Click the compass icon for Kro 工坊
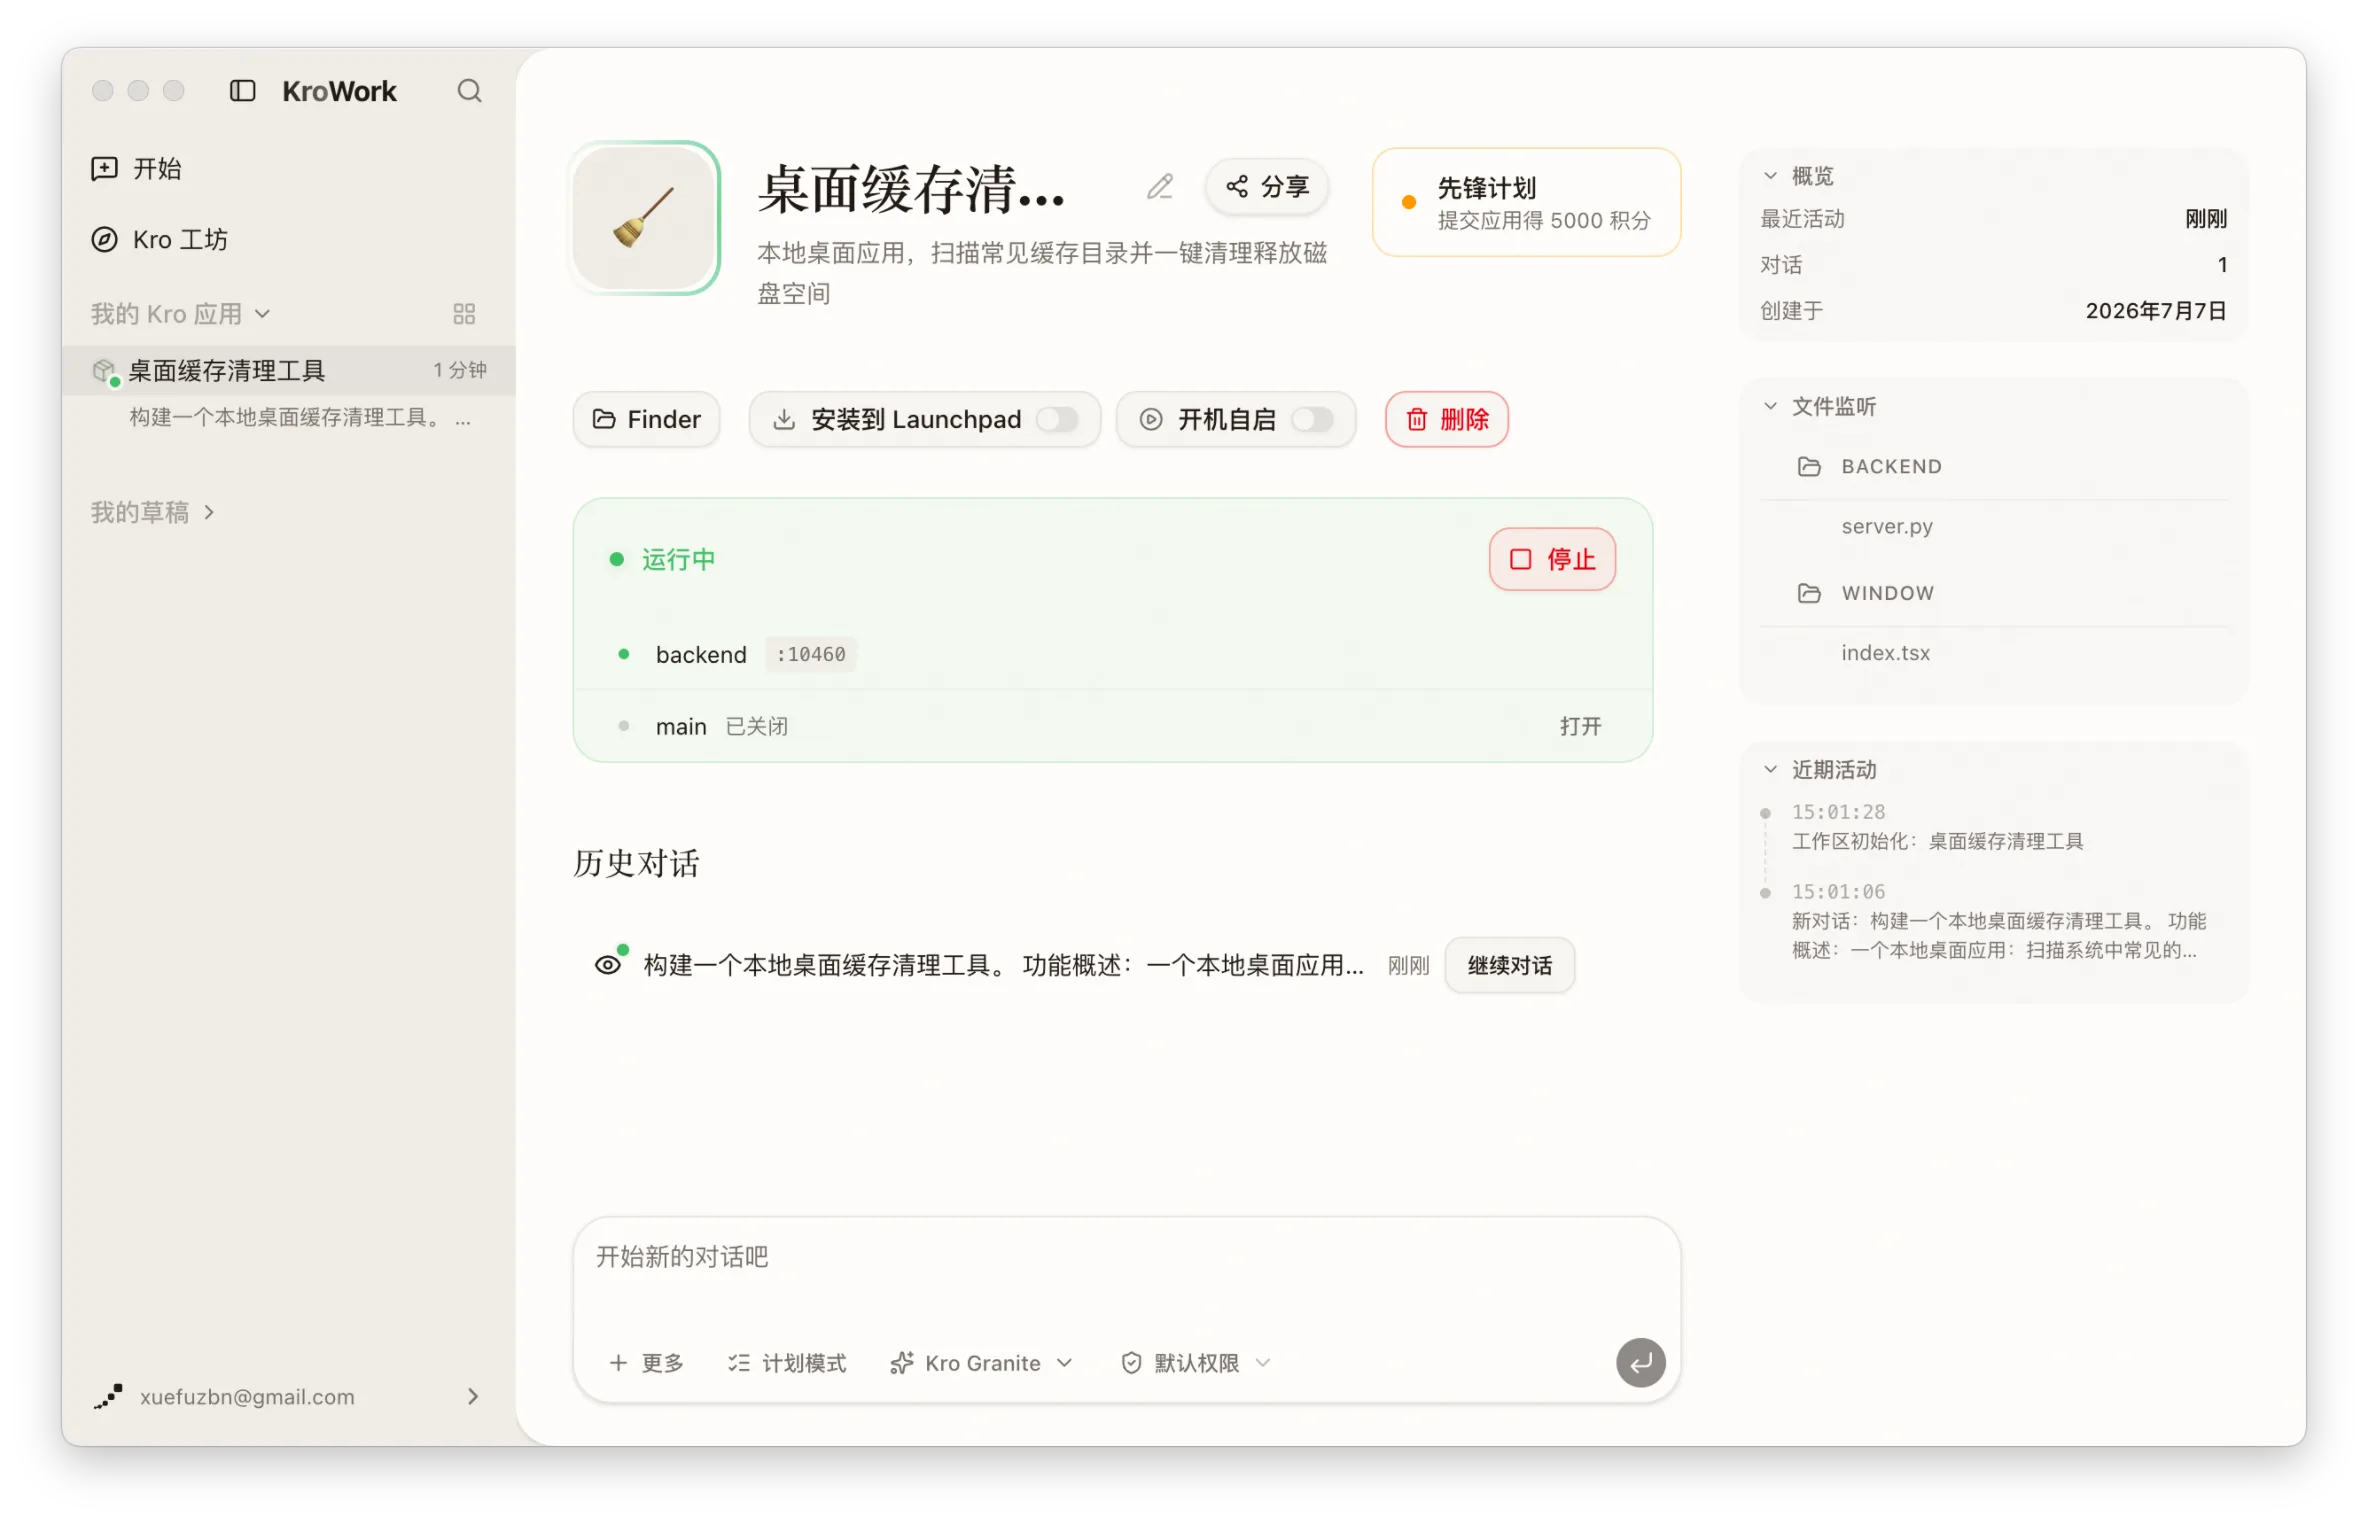 point(104,239)
